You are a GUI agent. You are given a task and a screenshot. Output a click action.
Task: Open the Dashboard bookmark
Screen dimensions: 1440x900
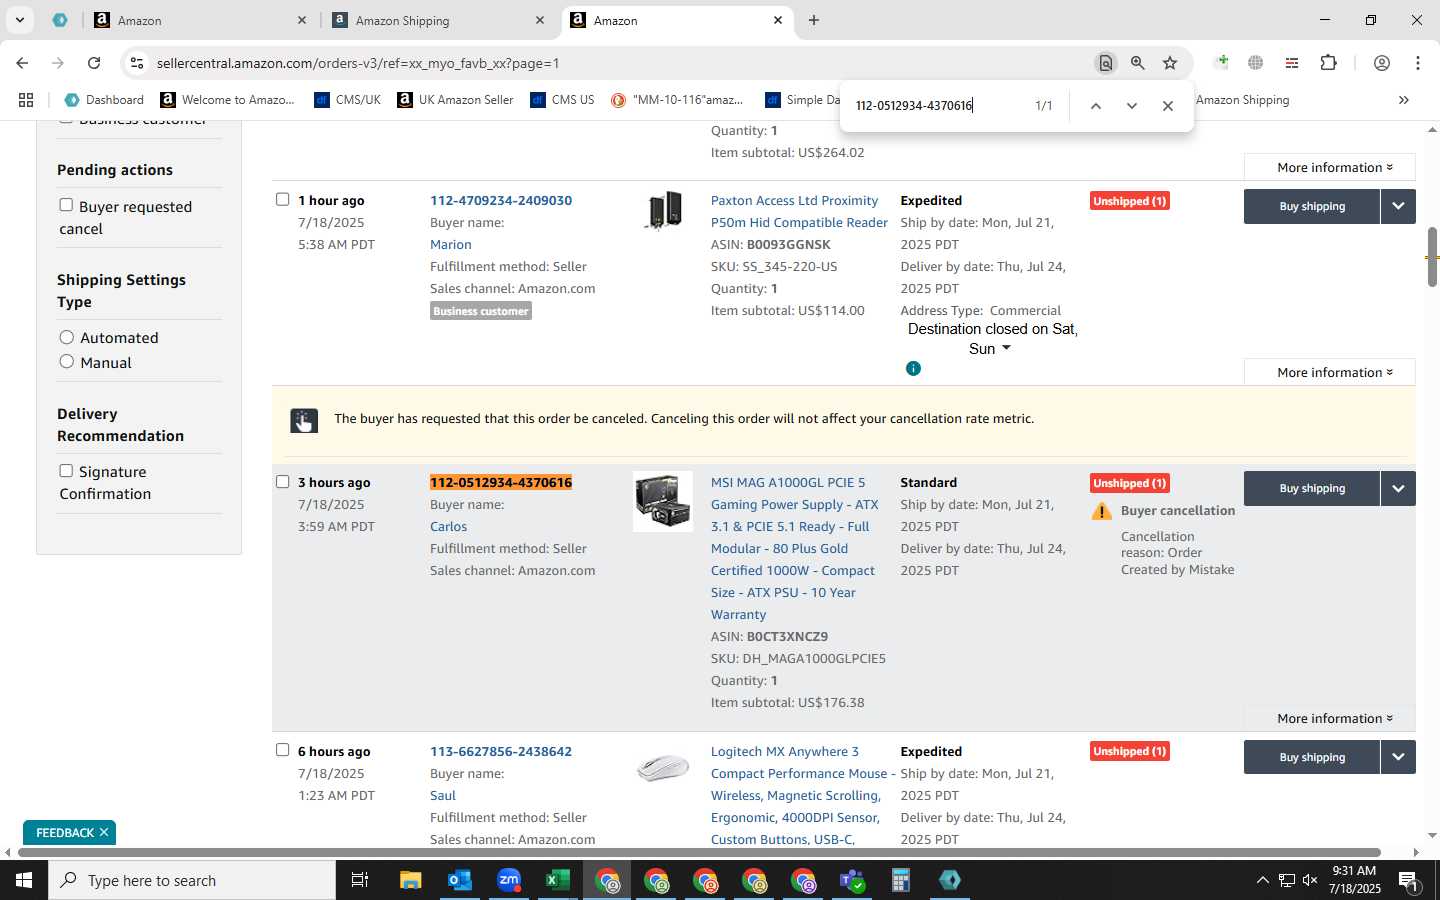pos(104,100)
